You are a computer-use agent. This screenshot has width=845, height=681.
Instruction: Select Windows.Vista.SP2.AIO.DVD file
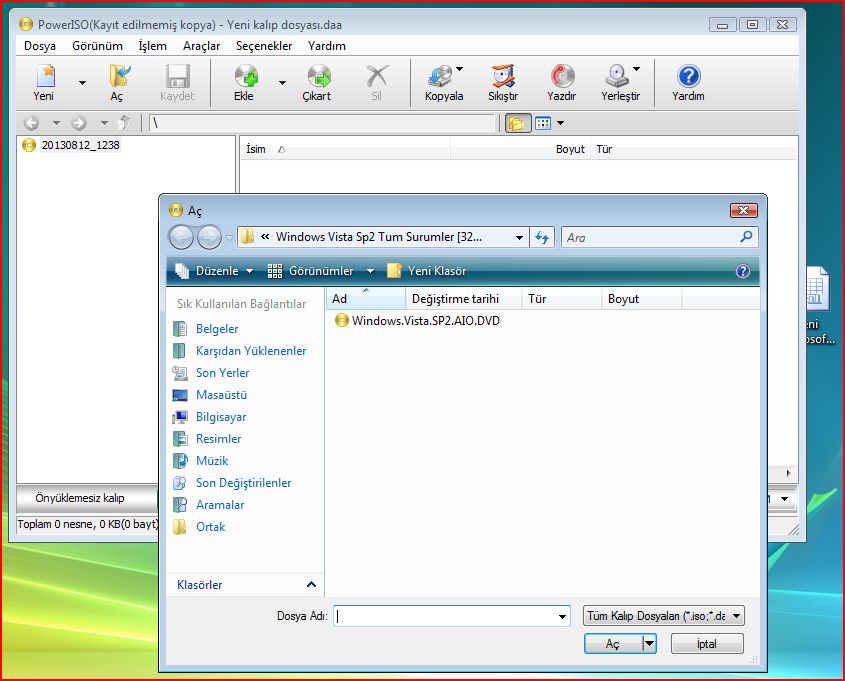tap(425, 321)
